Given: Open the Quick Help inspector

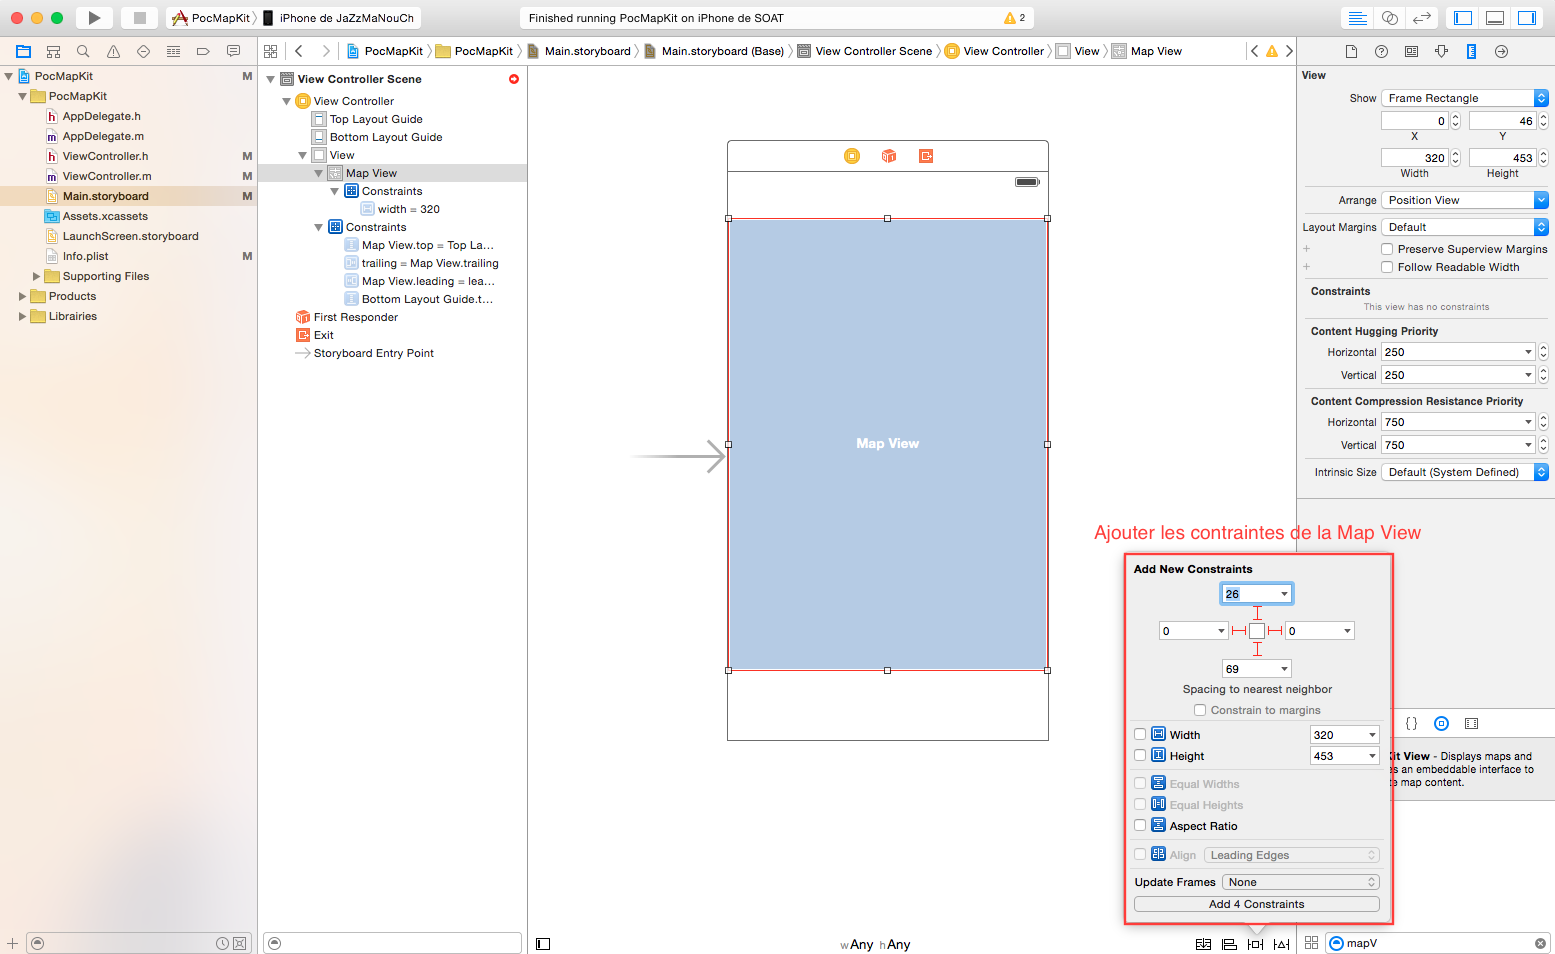Looking at the screenshot, I should click(1381, 51).
